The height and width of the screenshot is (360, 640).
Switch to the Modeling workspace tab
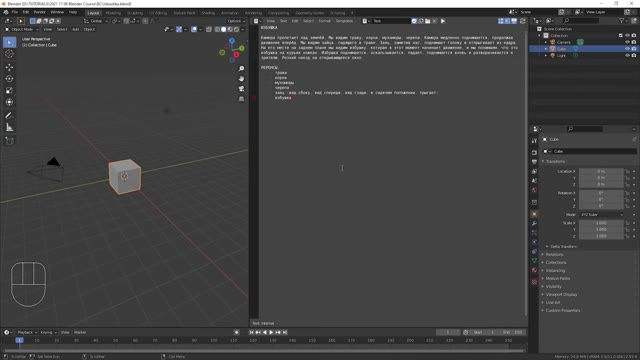pyautogui.click(x=113, y=13)
